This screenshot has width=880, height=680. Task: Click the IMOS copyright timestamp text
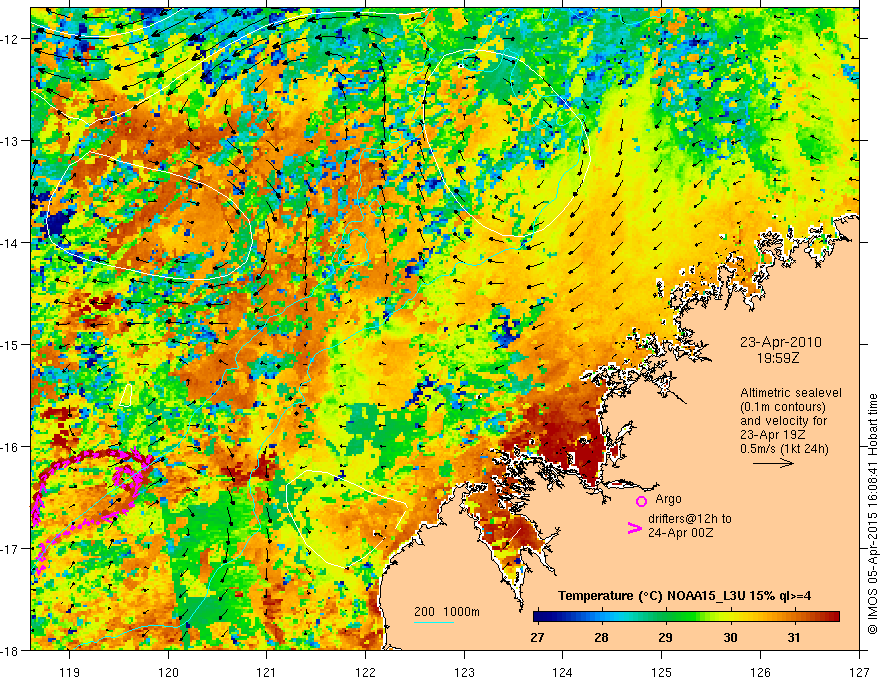[873, 513]
